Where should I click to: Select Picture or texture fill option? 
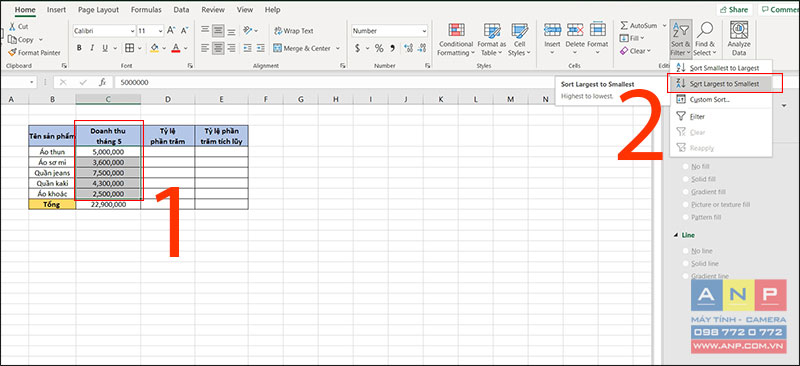686,205
